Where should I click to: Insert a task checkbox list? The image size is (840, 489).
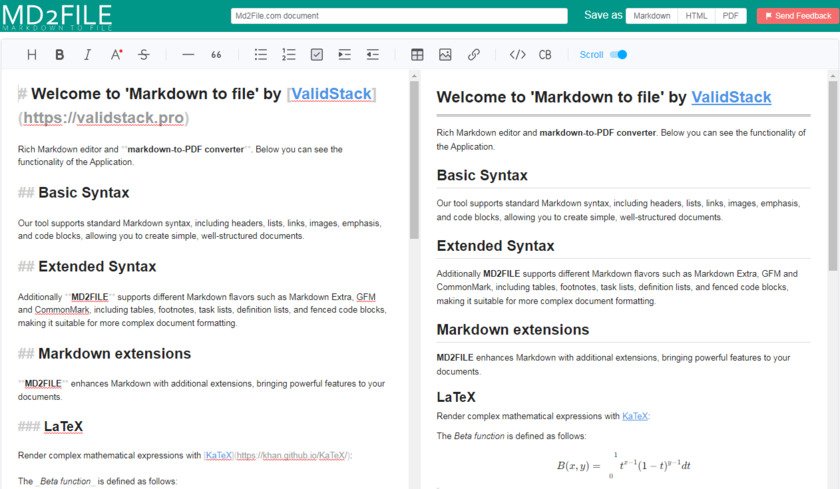coord(317,55)
